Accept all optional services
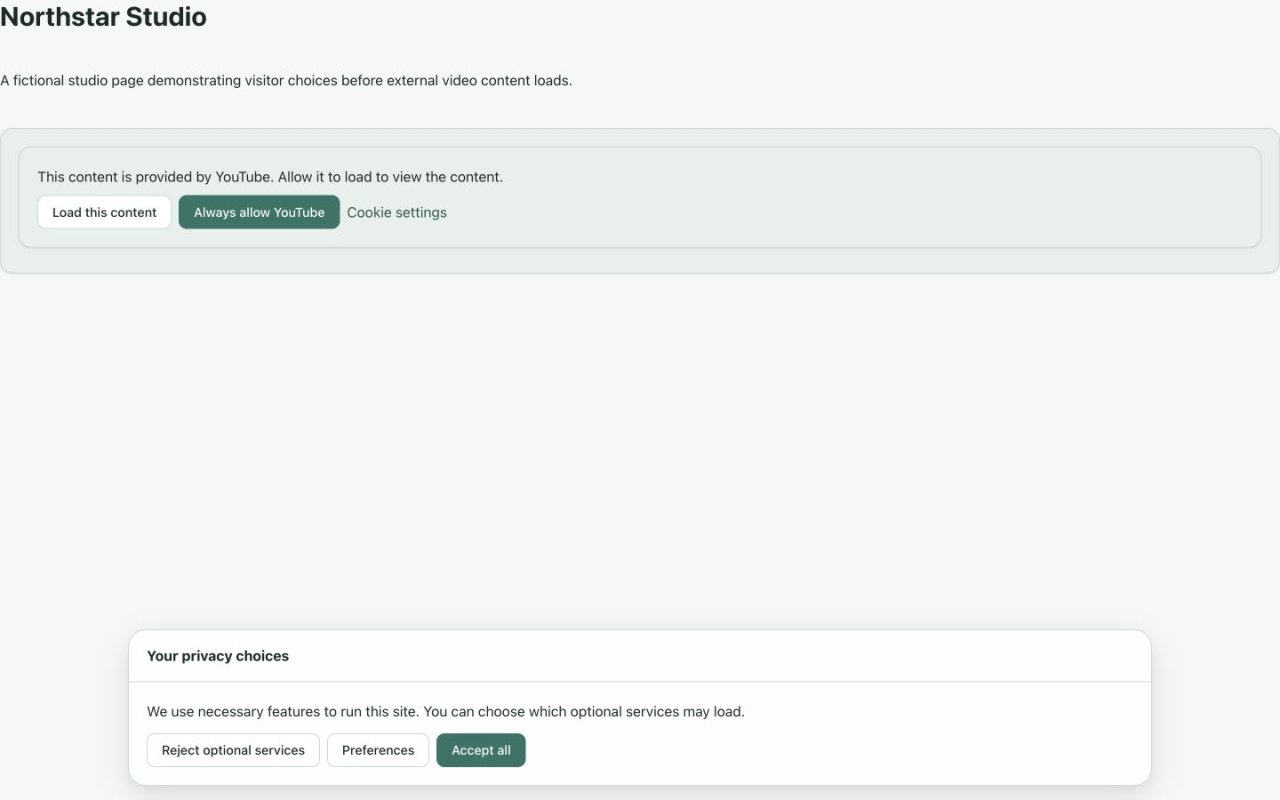Screen dimensions: 1280x800 pos(481,750)
